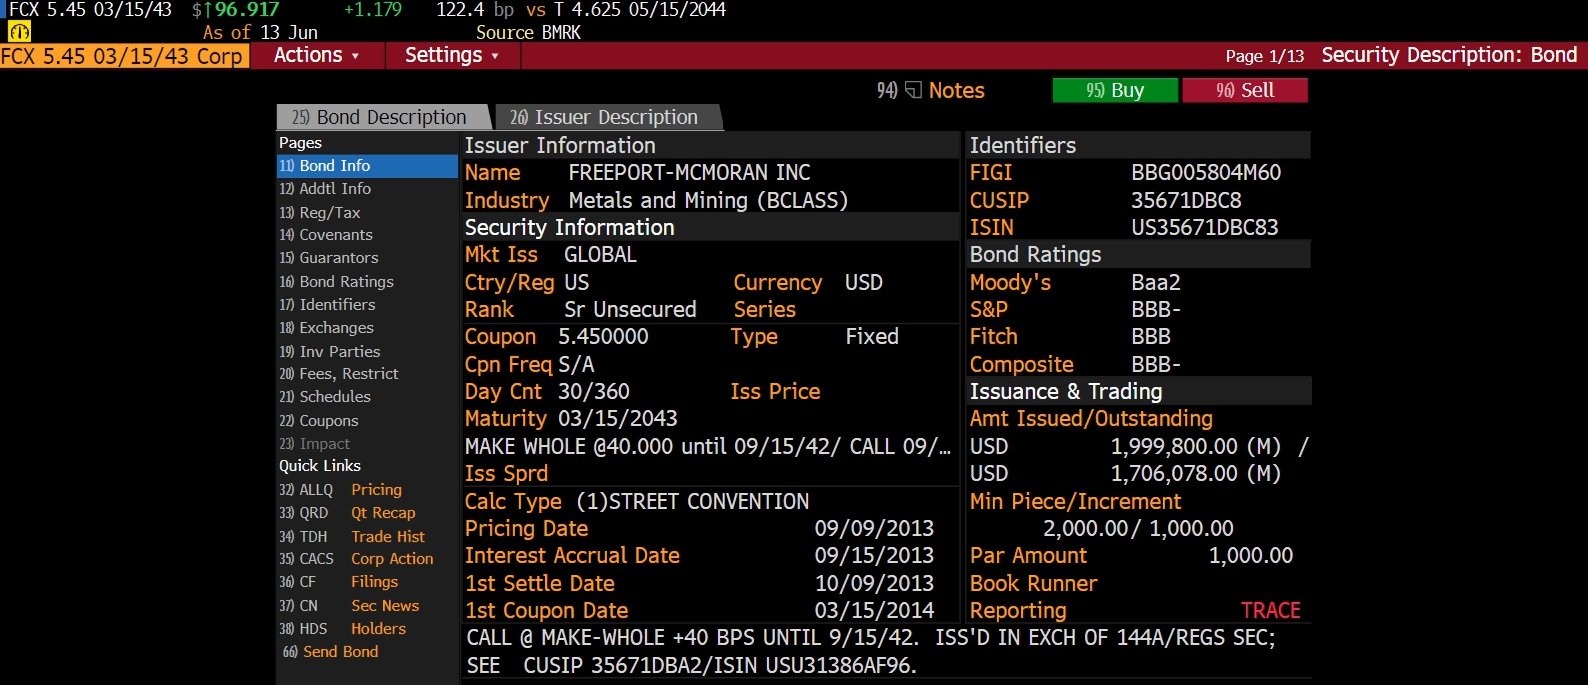This screenshot has height=685, width=1588.
Task: Click the Interest Accrual Date 09/15/2013
Action: 874,556
